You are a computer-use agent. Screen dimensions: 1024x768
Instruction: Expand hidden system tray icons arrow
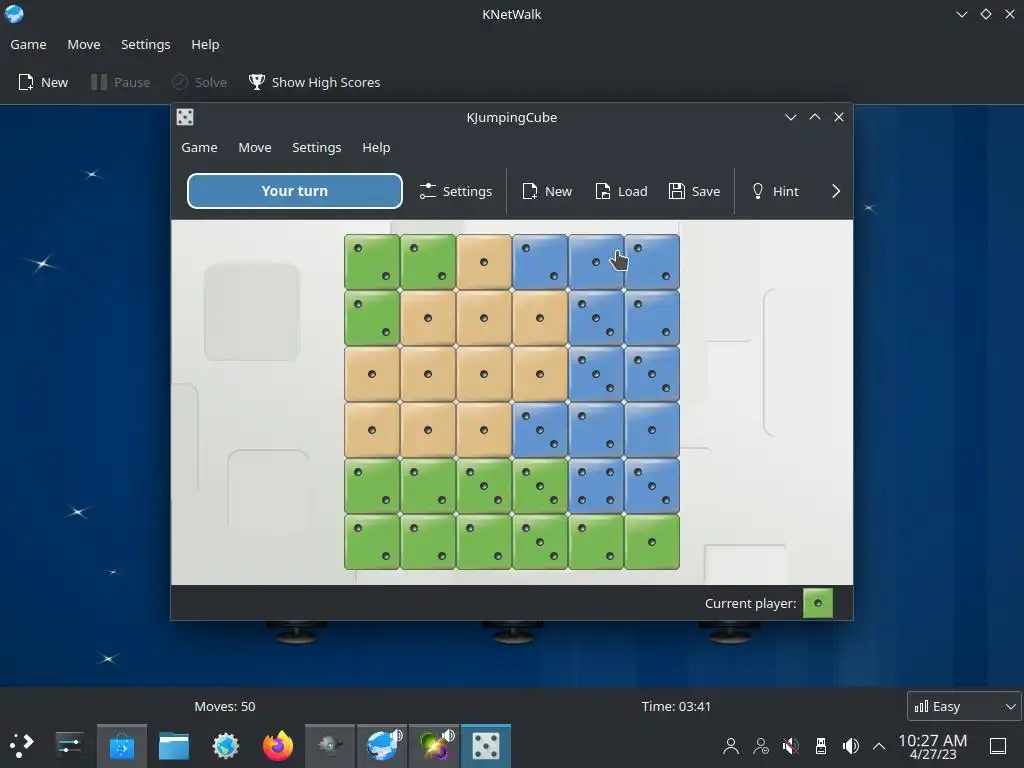tap(879, 746)
